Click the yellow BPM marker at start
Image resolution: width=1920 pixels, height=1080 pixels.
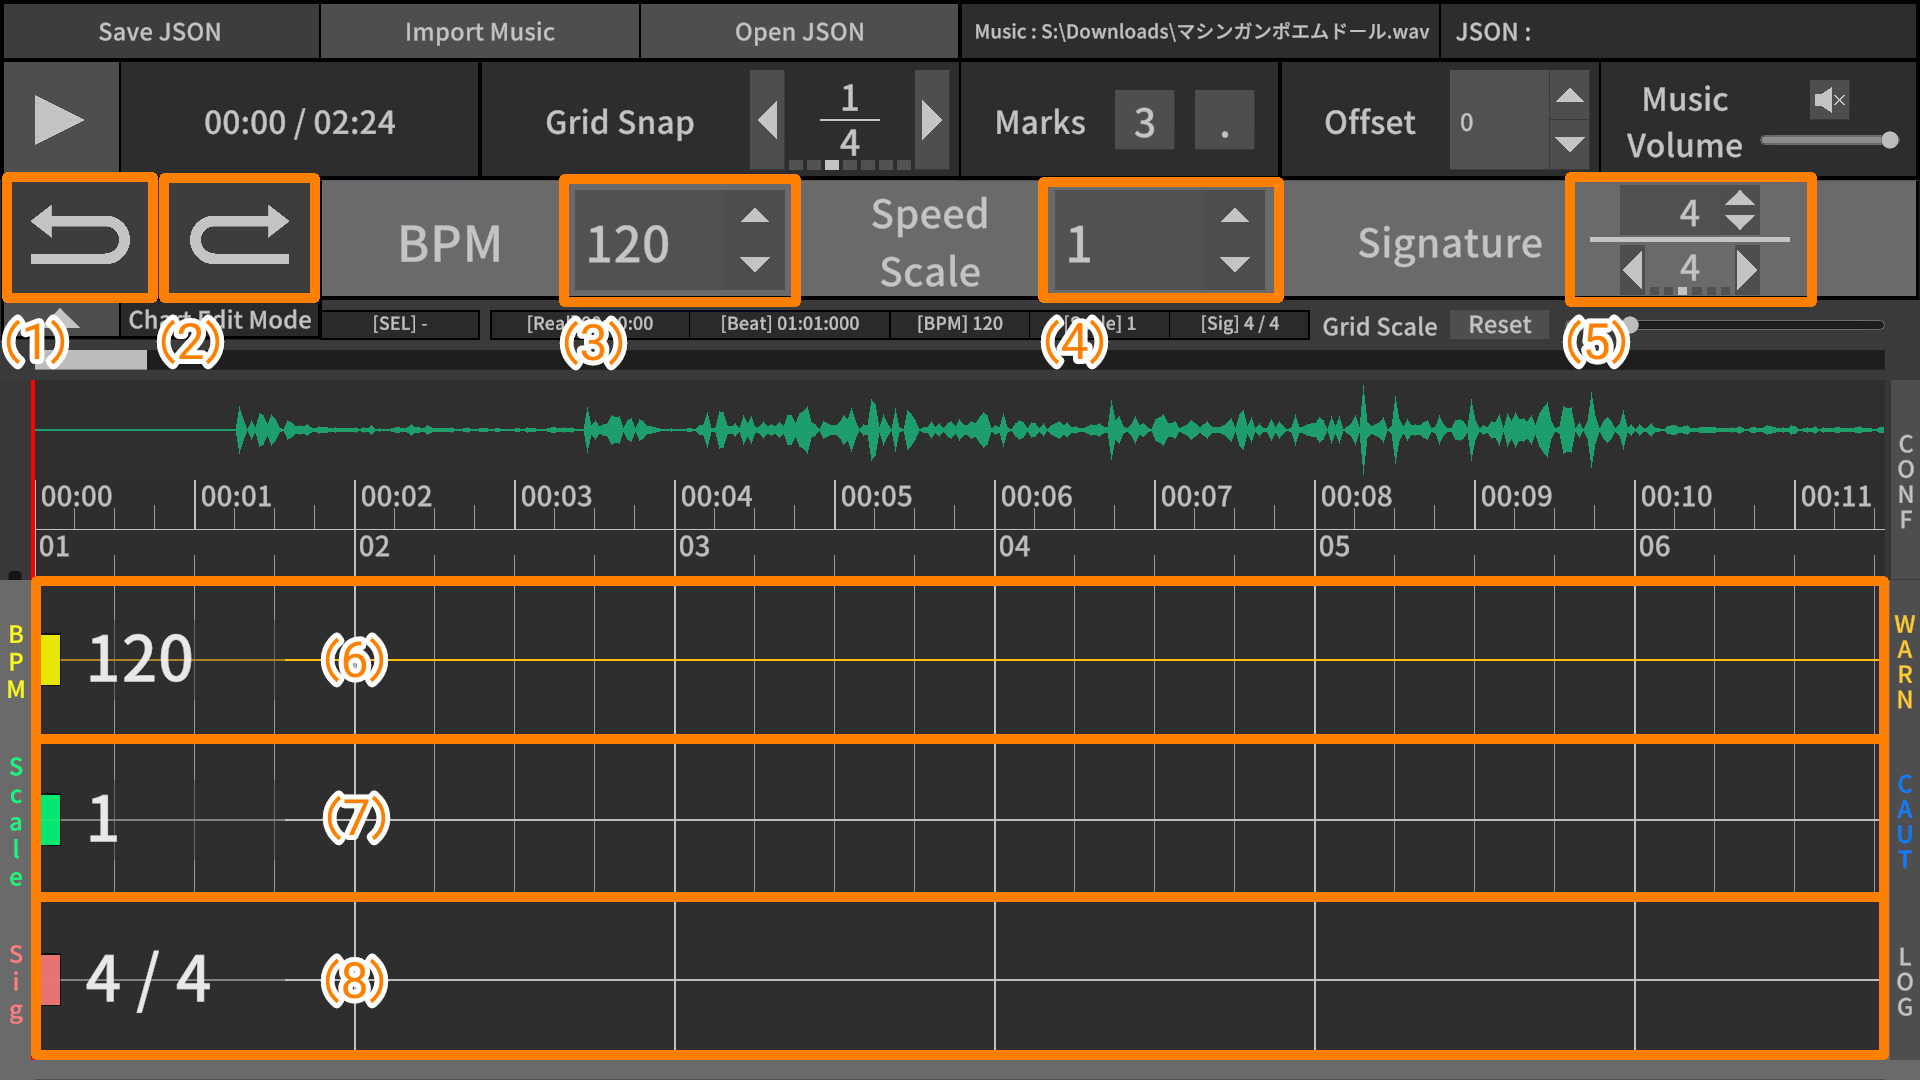pos(51,660)
